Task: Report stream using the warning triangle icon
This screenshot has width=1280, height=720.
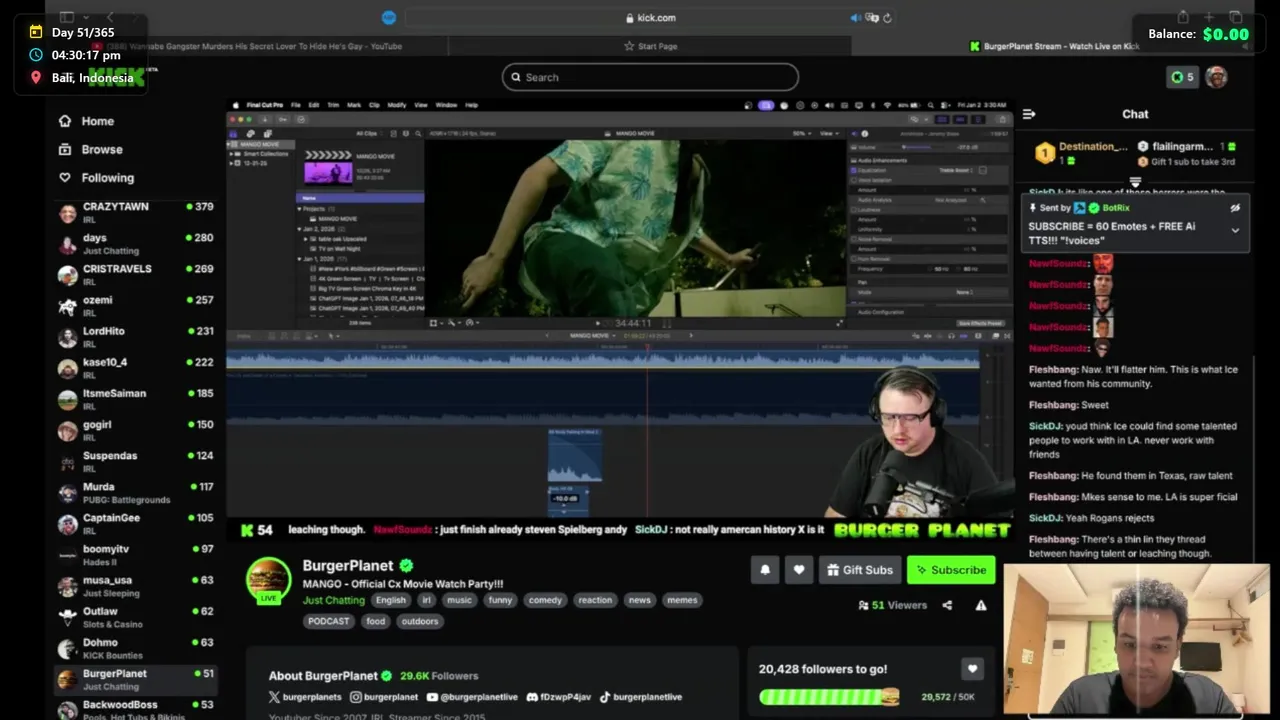Action: click(x=981, y=605)
